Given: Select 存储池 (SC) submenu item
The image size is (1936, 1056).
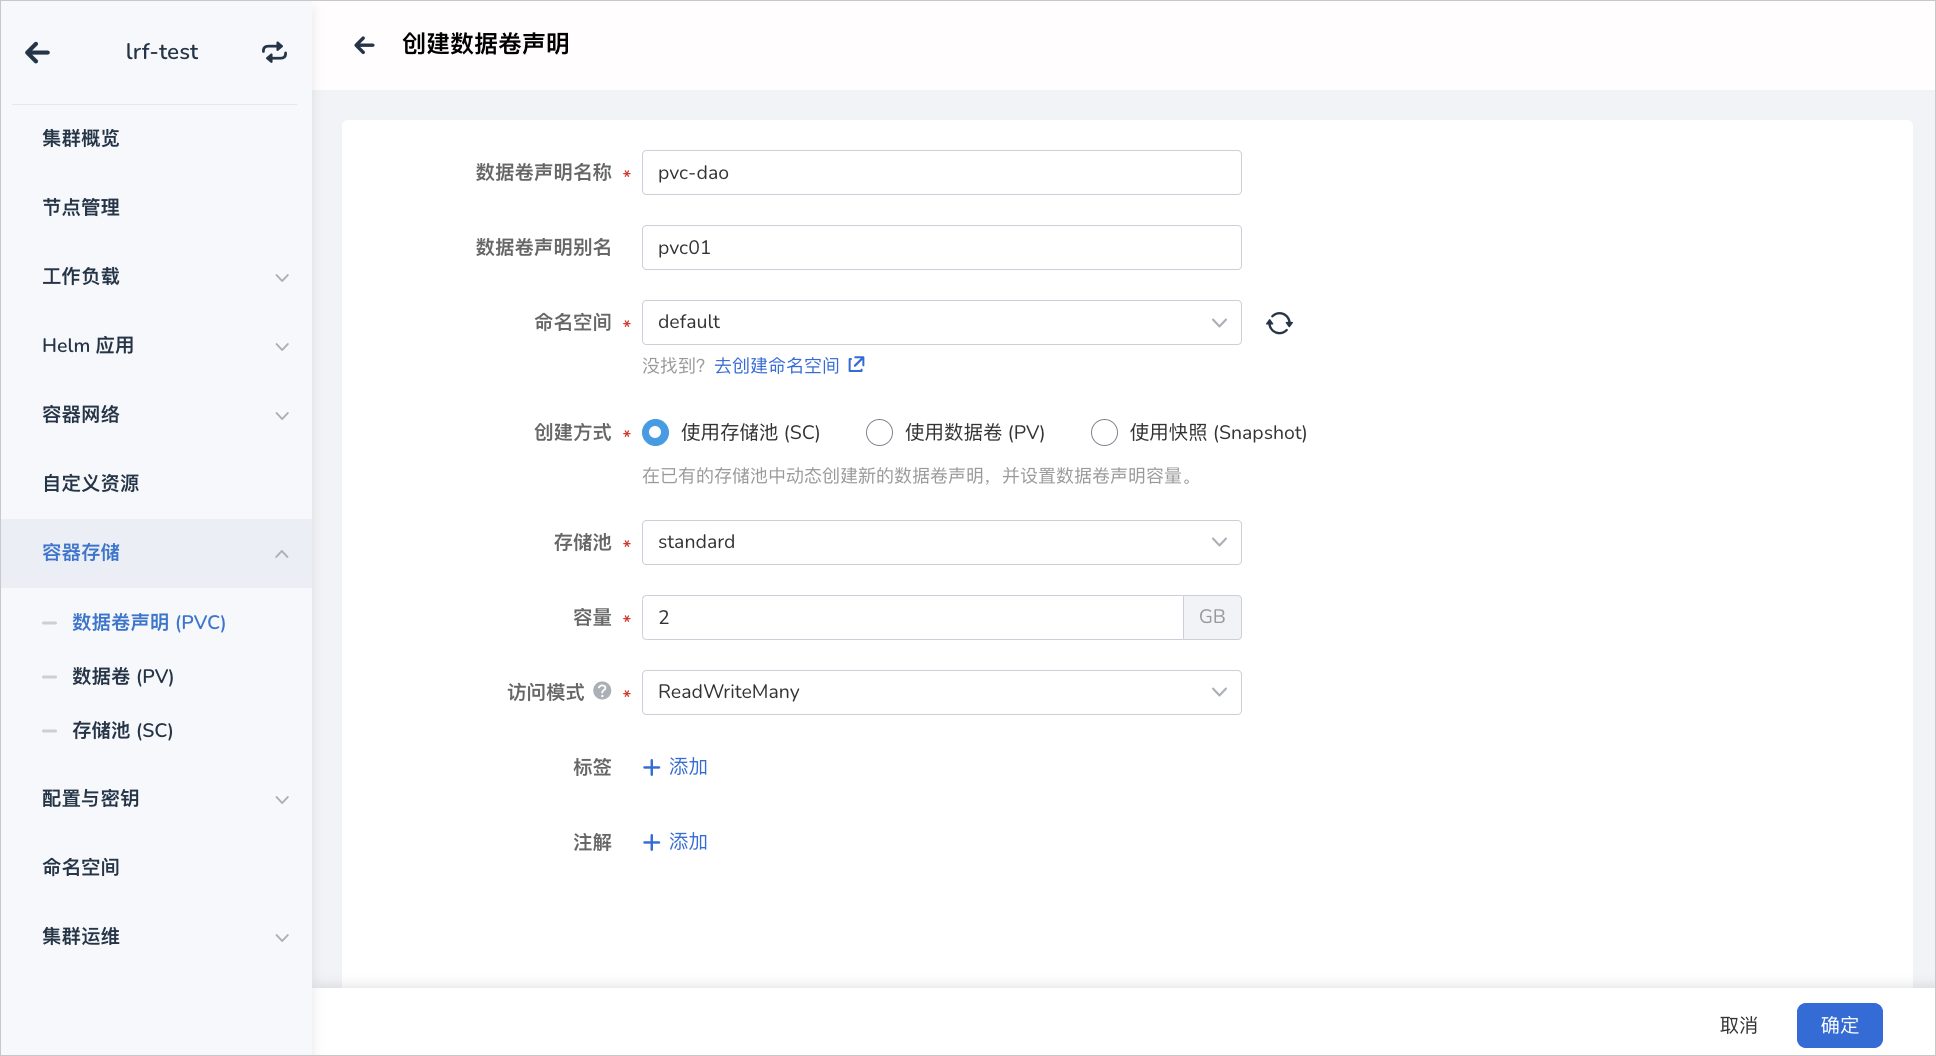Looking at the screenshot, I should tap(123, 730).
